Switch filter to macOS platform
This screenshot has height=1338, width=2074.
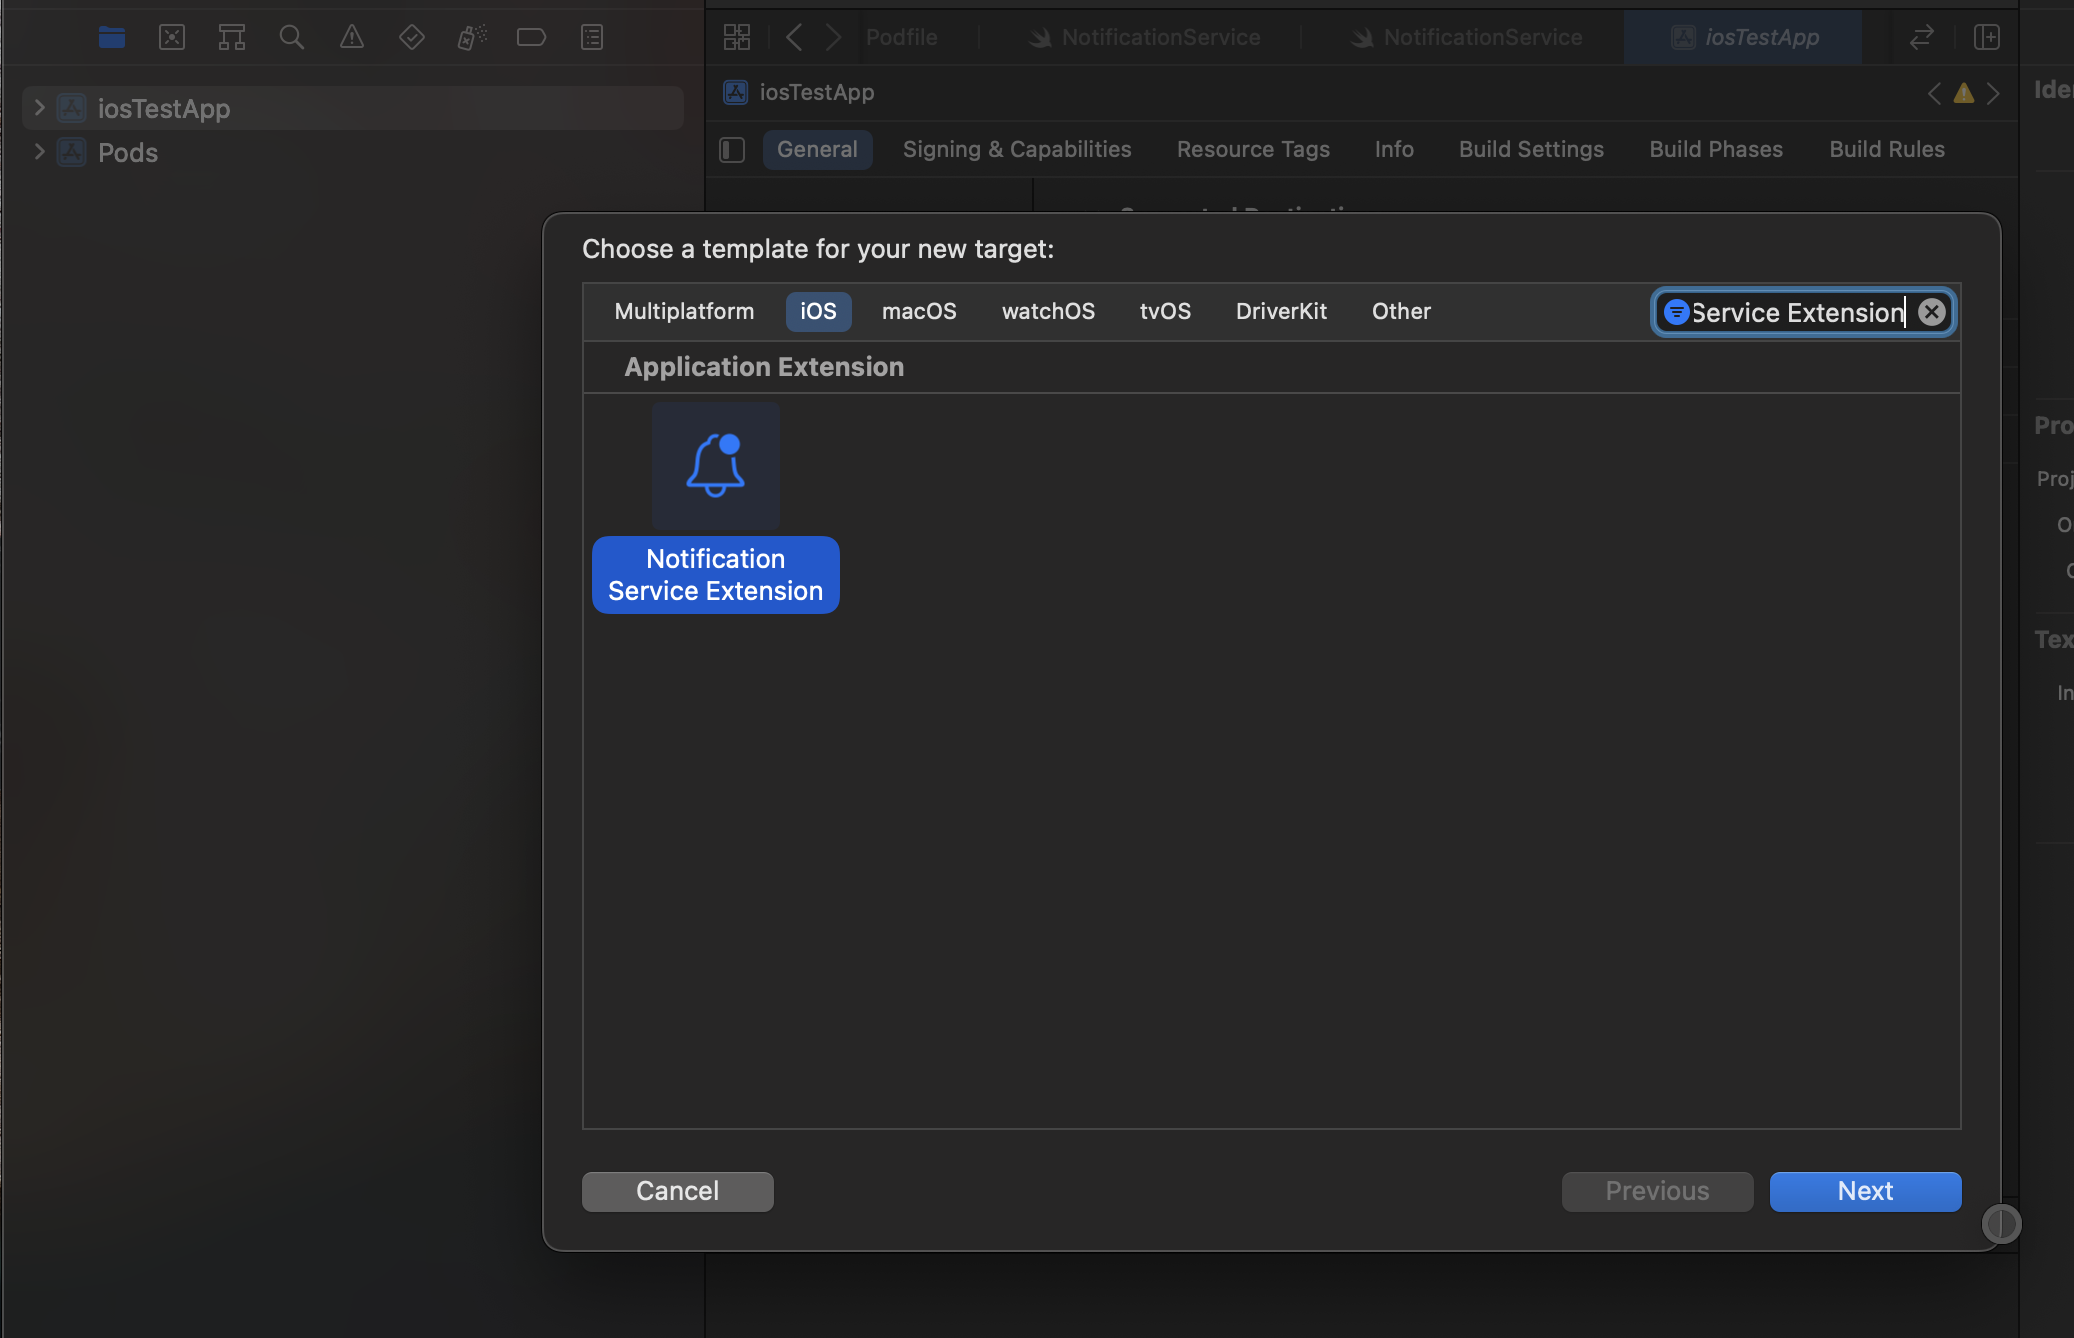coord(919,311)
